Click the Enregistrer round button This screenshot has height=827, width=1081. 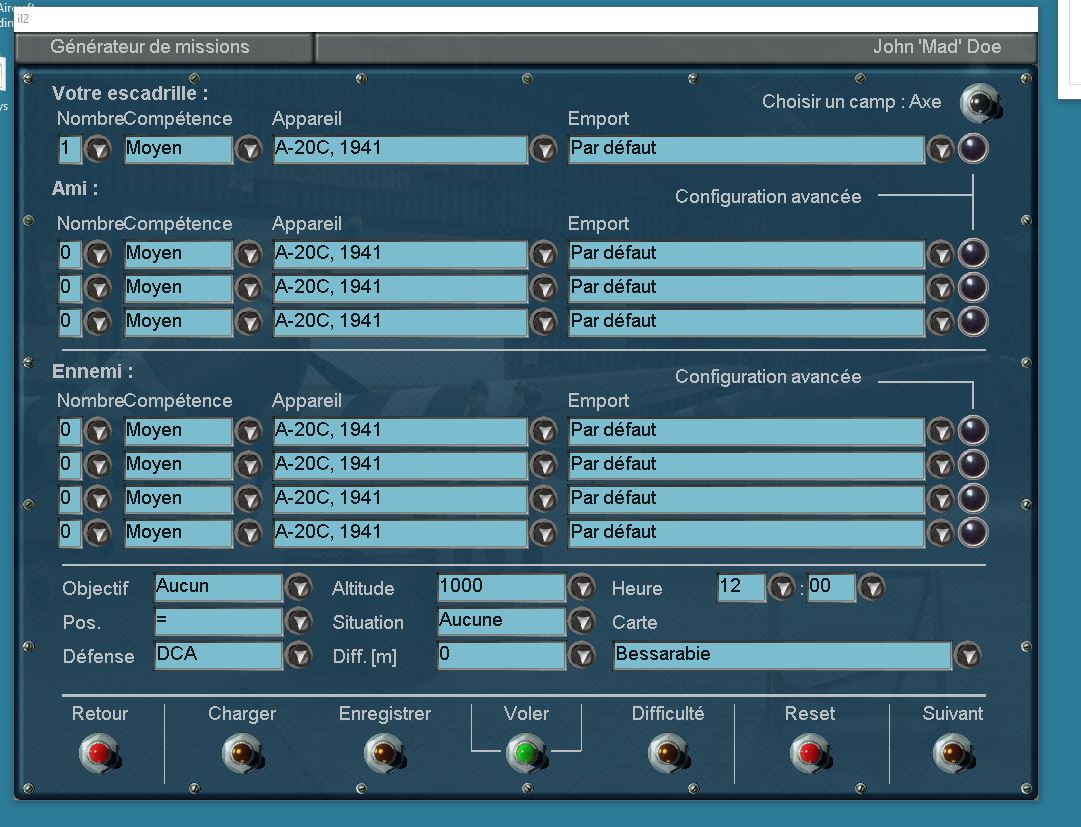[x=382, y=752]
